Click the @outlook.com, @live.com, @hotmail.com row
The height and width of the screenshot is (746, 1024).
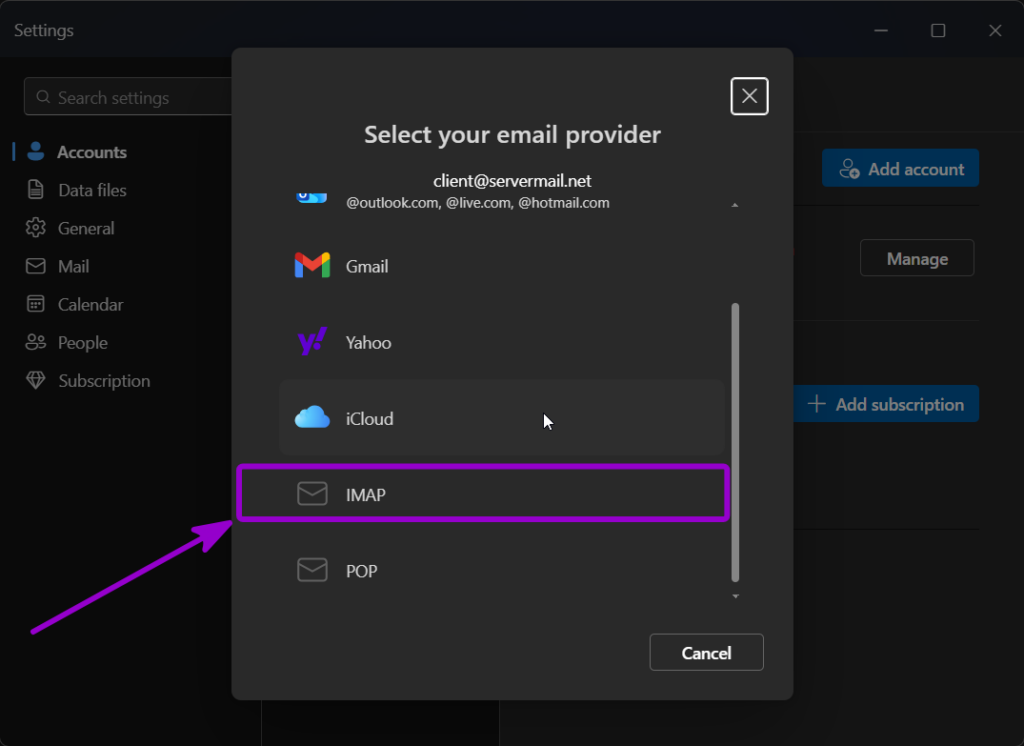click(x=478, y=203)
